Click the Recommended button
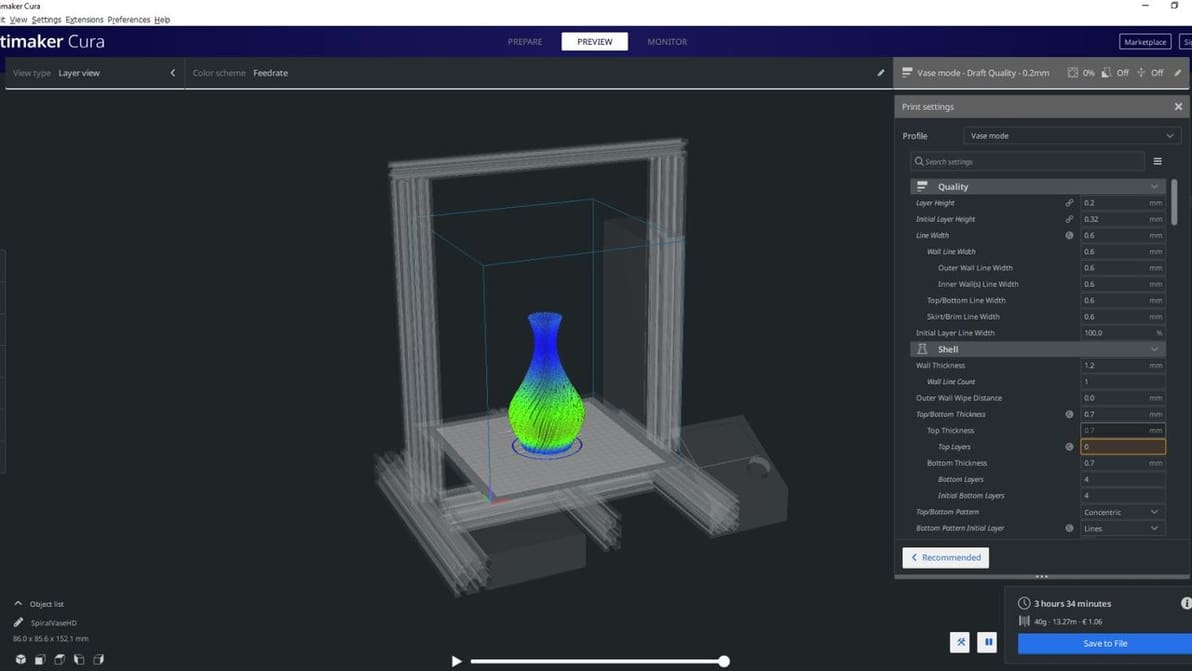Image resolution: width=1192 pixels, height=671 pixels. pos(946,558)
